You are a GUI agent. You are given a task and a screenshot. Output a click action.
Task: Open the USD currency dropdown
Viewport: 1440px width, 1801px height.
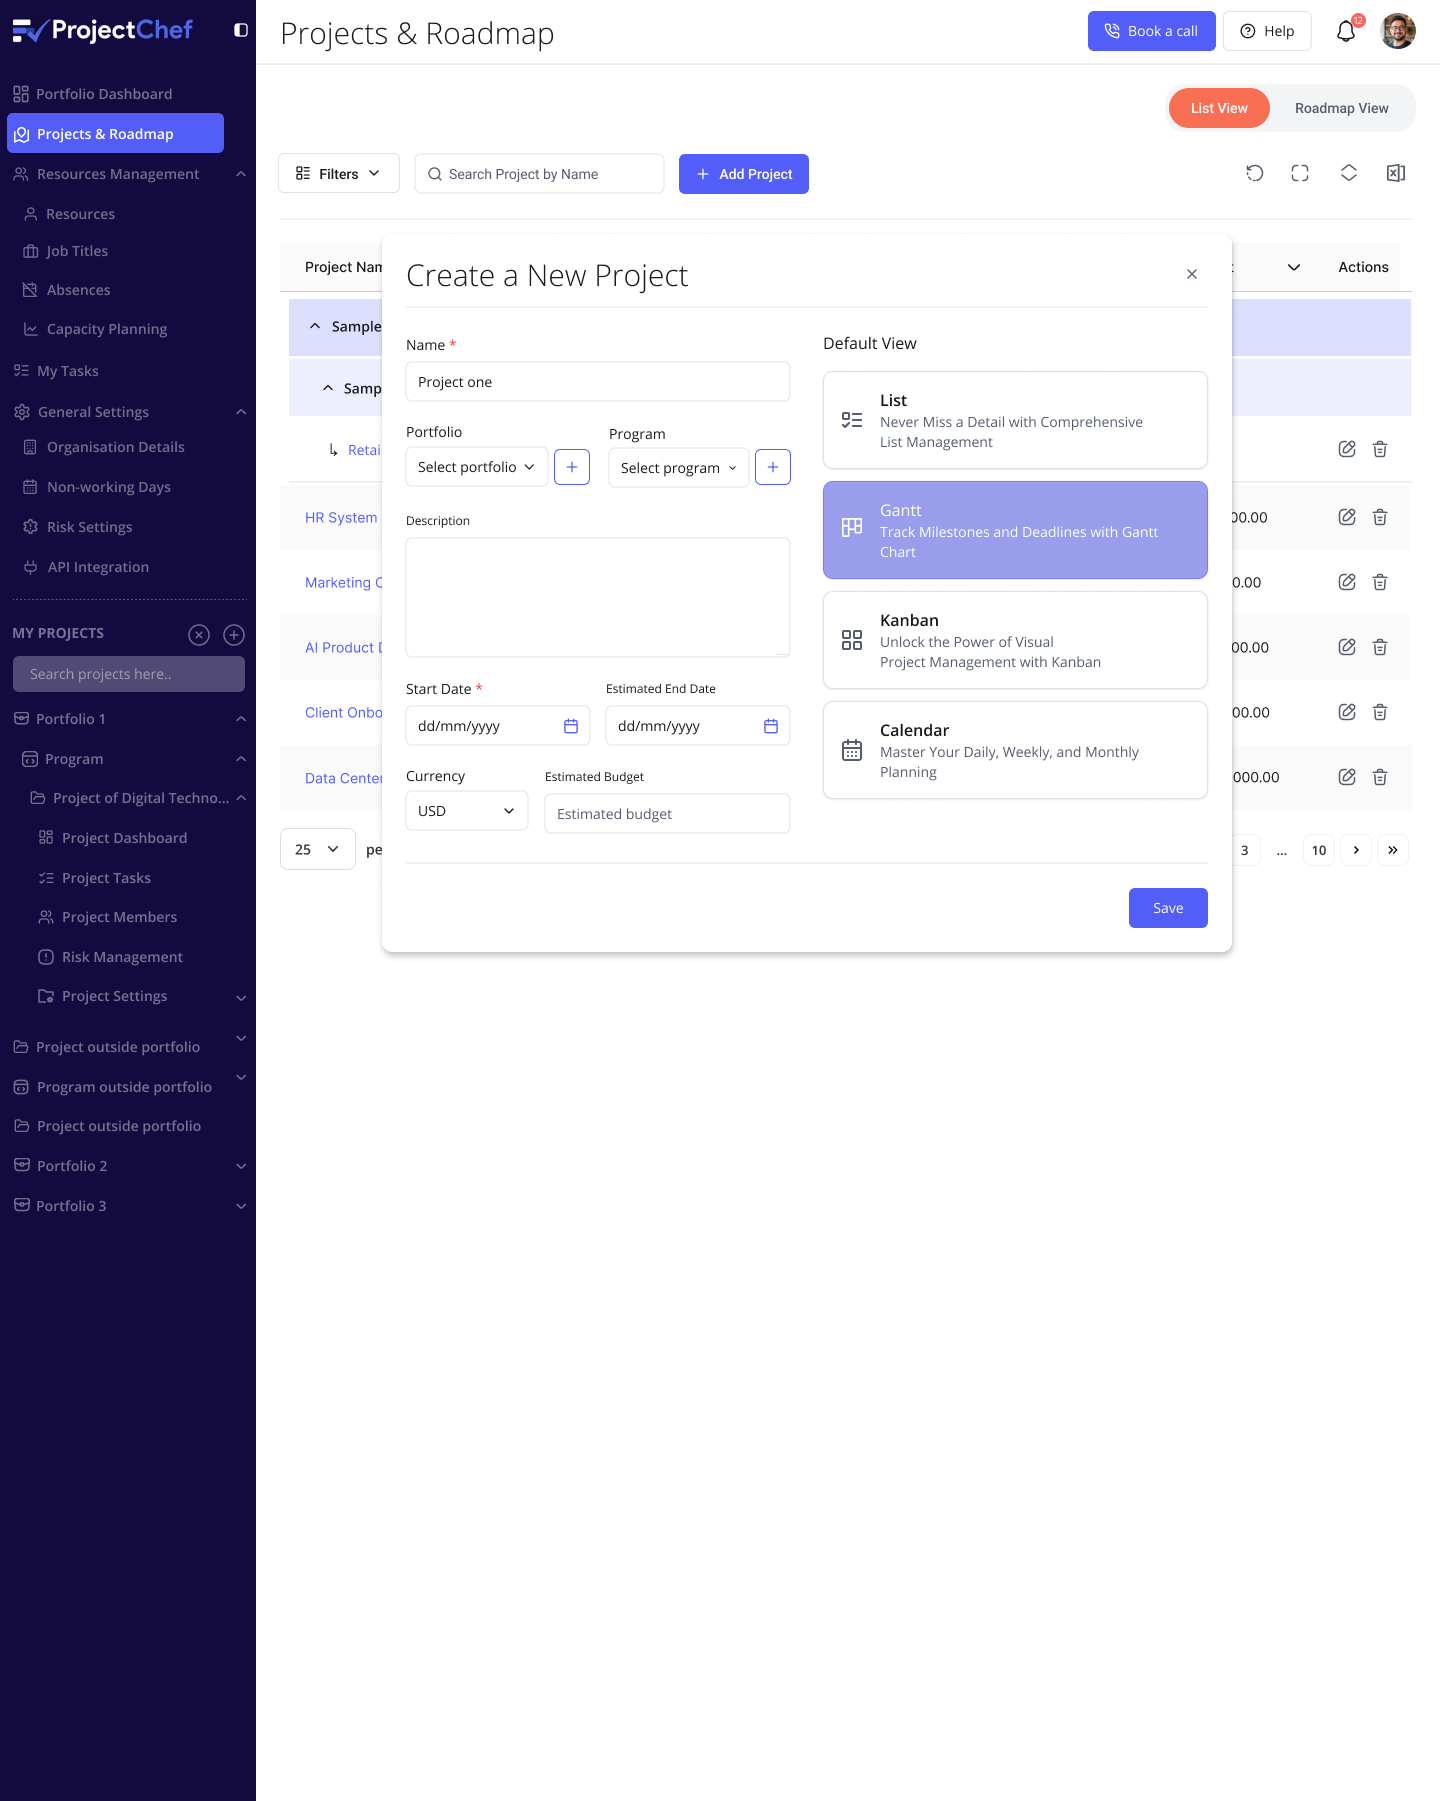[466, 811]
